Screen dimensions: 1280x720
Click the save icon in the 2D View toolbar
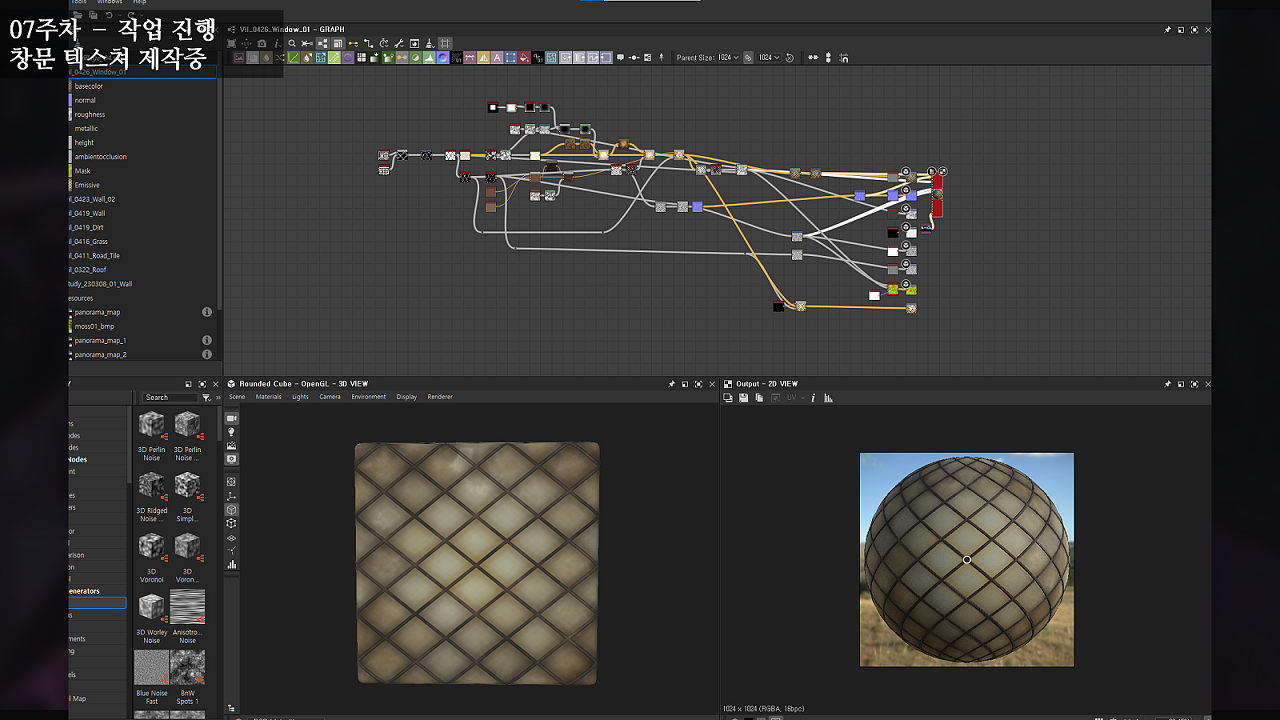point(743,398)
